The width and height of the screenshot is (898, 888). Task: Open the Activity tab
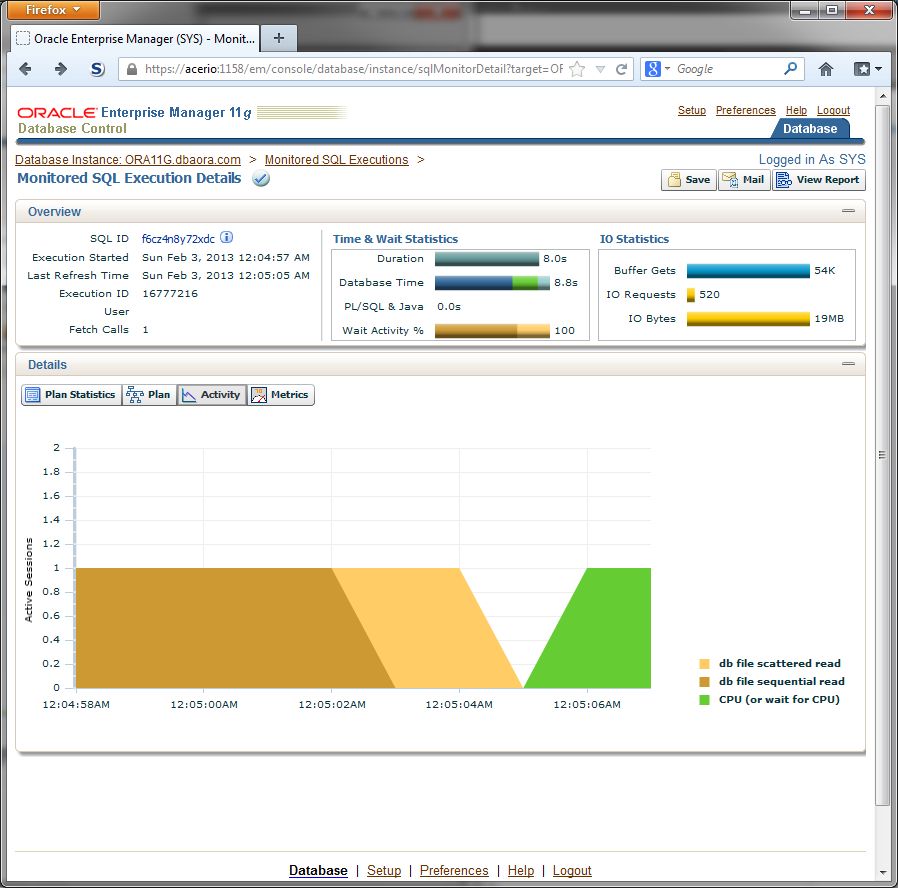pos(212,395)
